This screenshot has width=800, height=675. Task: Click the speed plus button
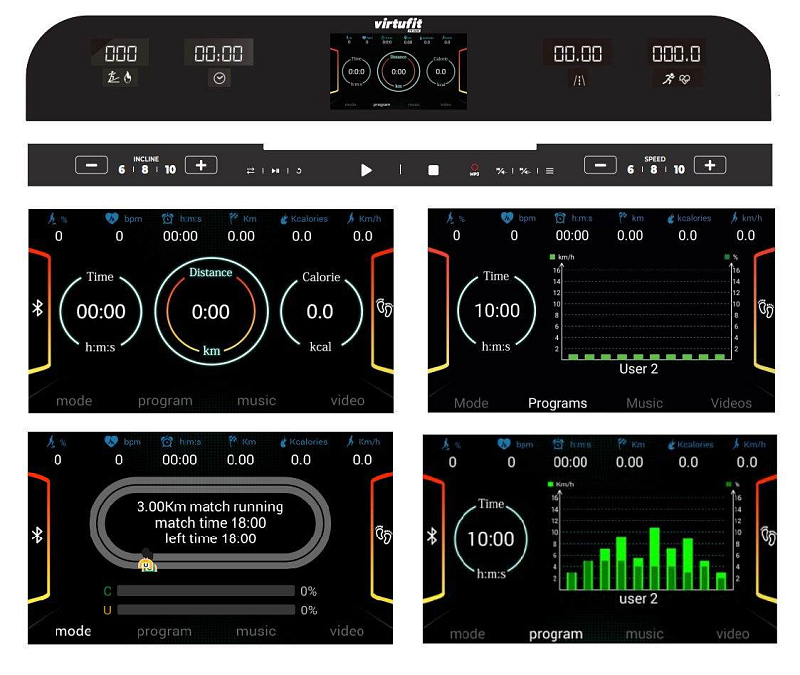(710, 165)
